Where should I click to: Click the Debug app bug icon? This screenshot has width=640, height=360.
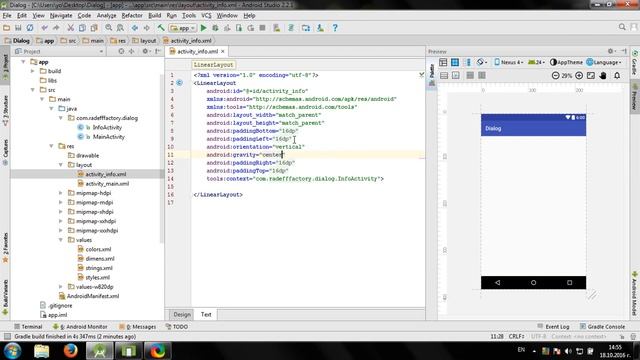point(215,28)
